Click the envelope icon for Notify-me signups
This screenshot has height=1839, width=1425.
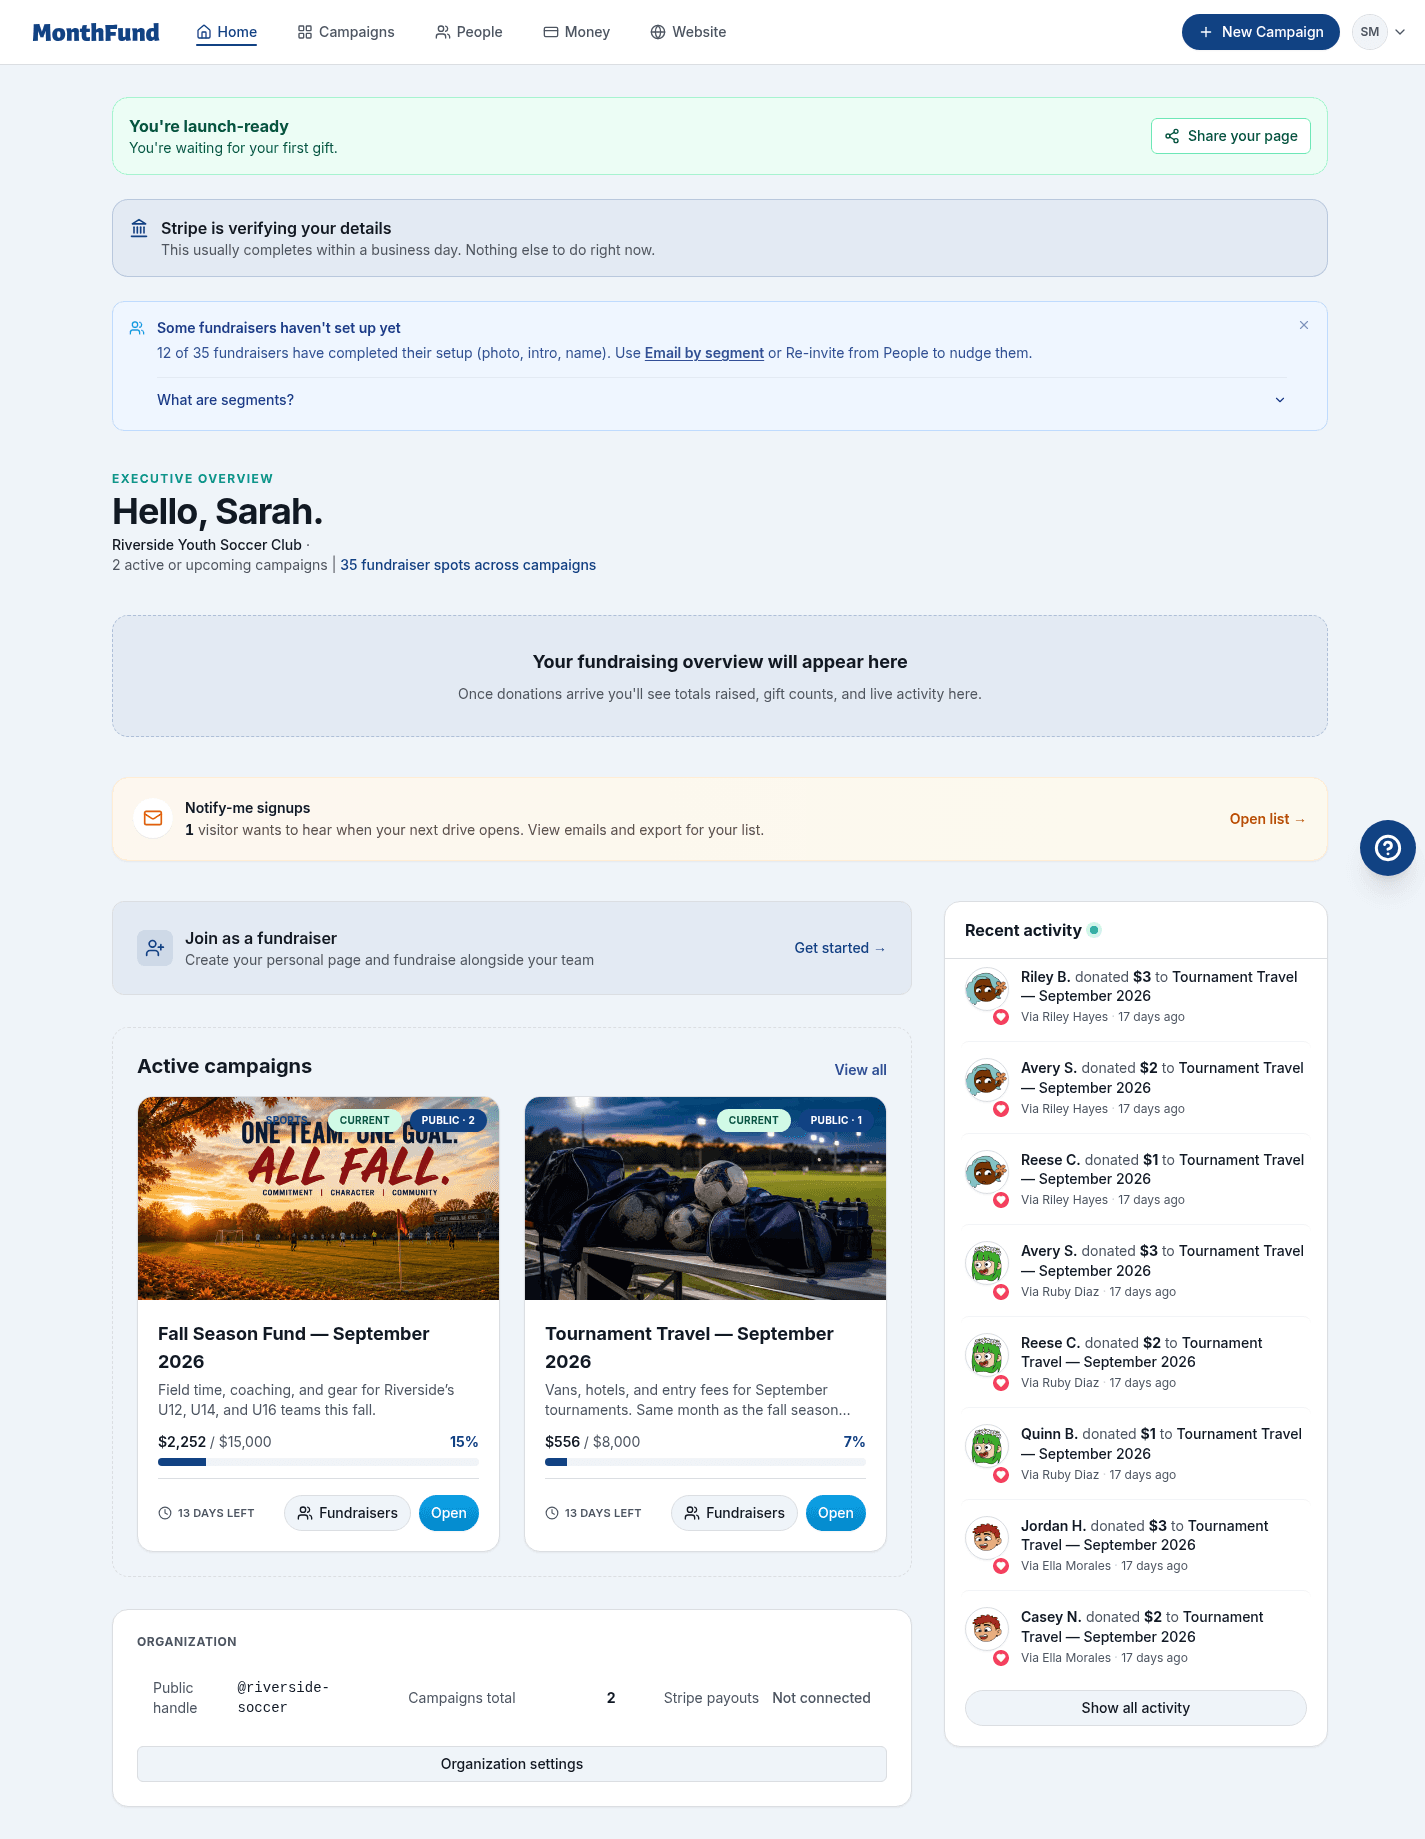click(x=153, y=818)
